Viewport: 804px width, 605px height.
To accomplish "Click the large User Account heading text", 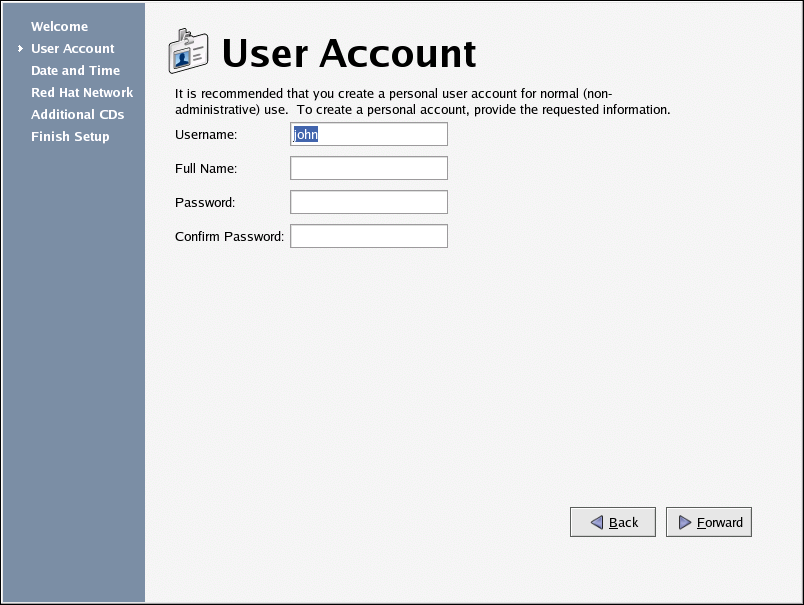I will click(x=348, y=53).
